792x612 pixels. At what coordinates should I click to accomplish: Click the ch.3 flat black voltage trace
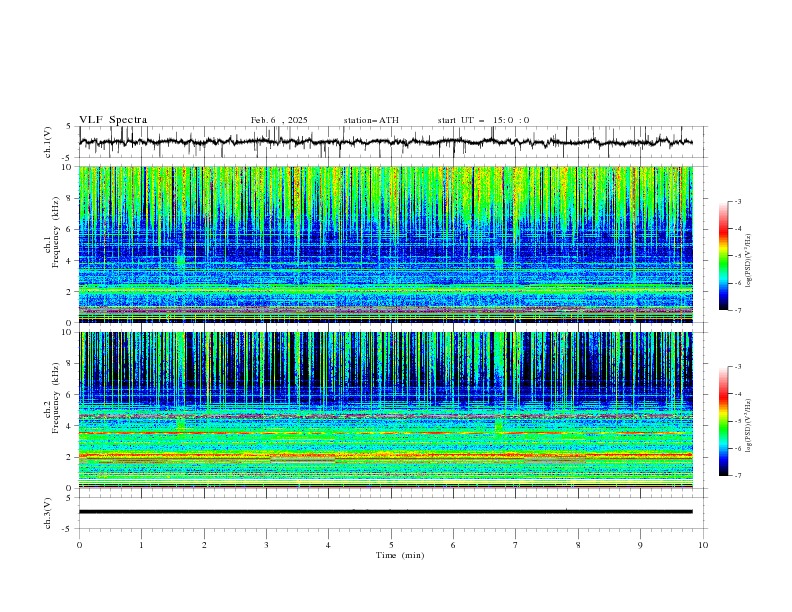point(385,512)
